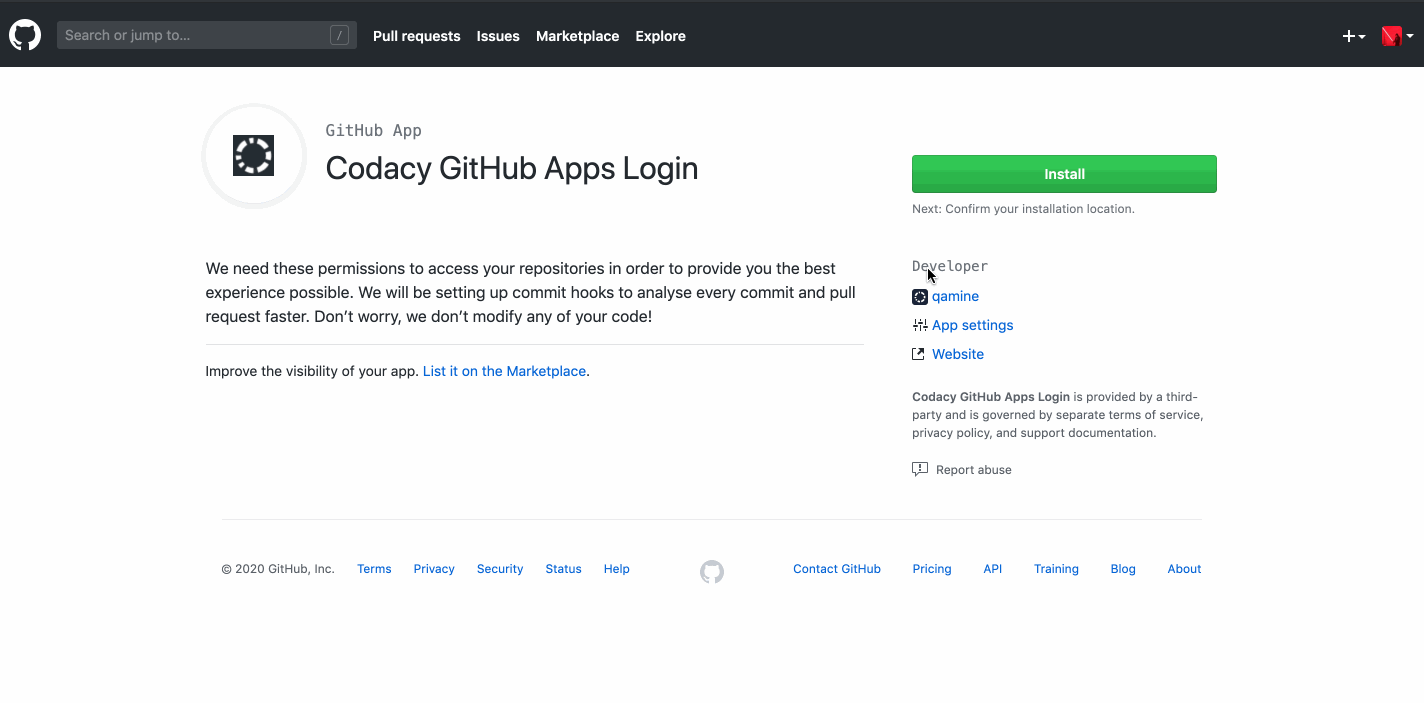Open the List it on the Marketplace link
Screen dimensions: 1424x703
pyautogui.click(x=504, y=371)
